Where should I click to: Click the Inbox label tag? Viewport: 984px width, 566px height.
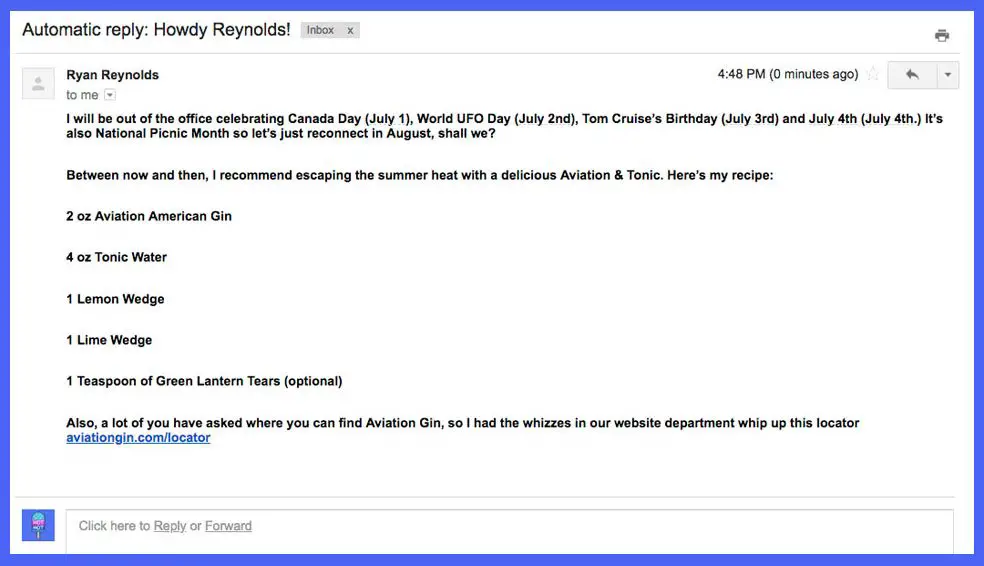pos(320,30)
